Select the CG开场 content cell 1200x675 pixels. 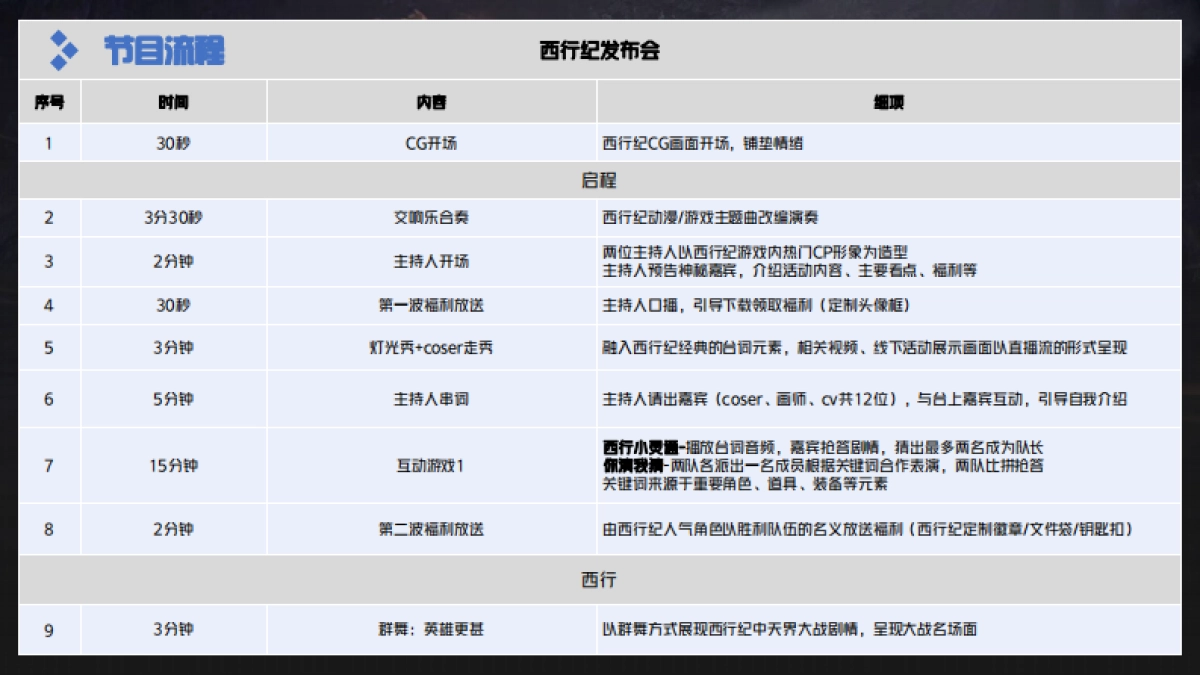(x=430, y=141)
